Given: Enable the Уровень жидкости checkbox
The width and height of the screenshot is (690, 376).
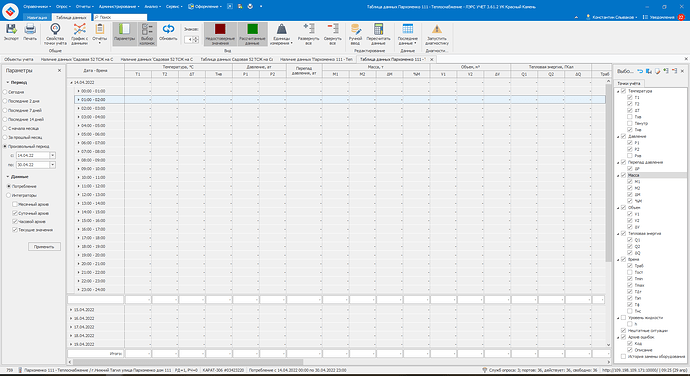Looking at the screenshot, I should pyautogui.click(x=623, y=317).
